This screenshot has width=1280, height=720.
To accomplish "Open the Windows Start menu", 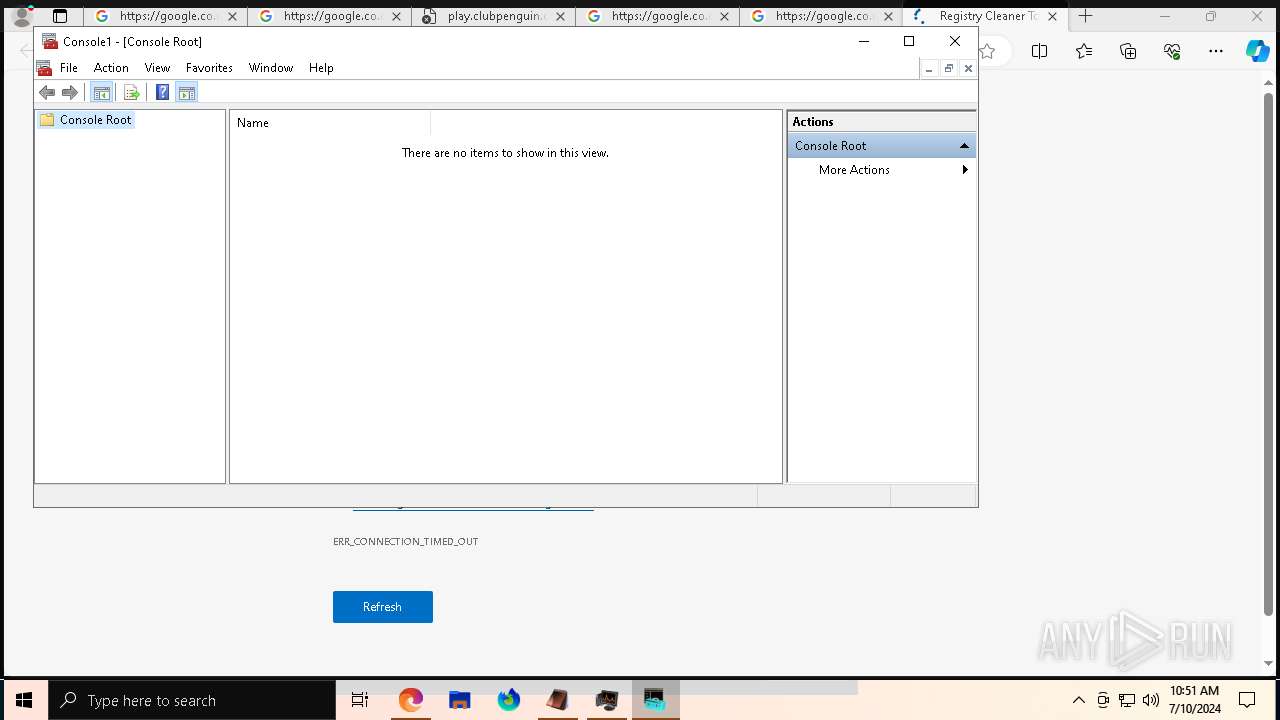I will tap(24, 700).
